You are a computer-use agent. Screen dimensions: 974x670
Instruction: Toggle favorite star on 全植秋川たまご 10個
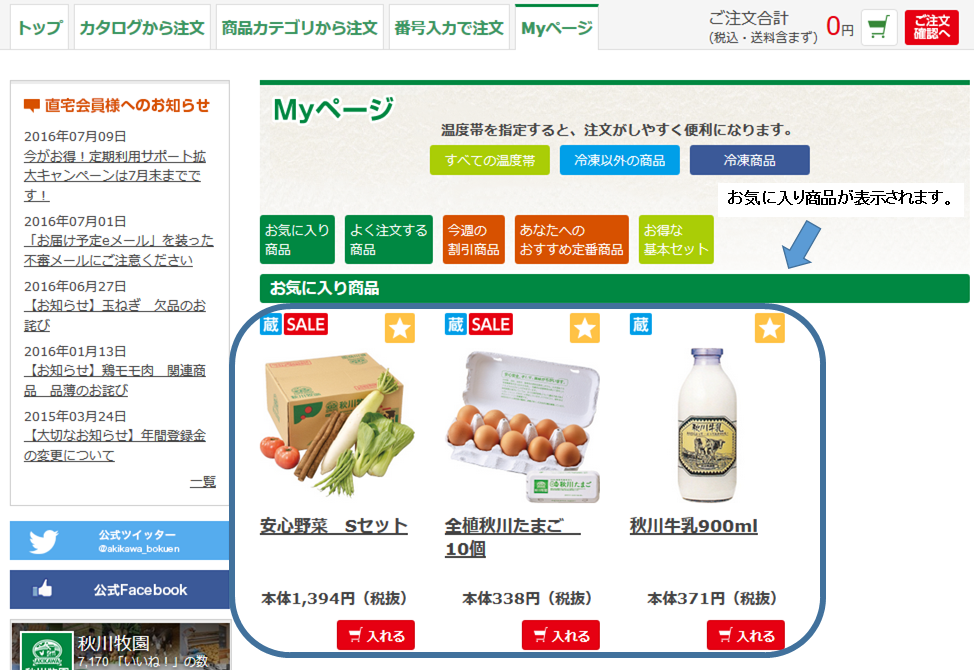click(585, 328)
